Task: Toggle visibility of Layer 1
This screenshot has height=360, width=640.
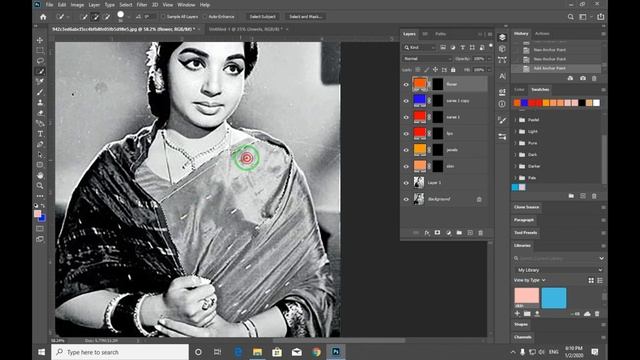Action: click(406, 183)
